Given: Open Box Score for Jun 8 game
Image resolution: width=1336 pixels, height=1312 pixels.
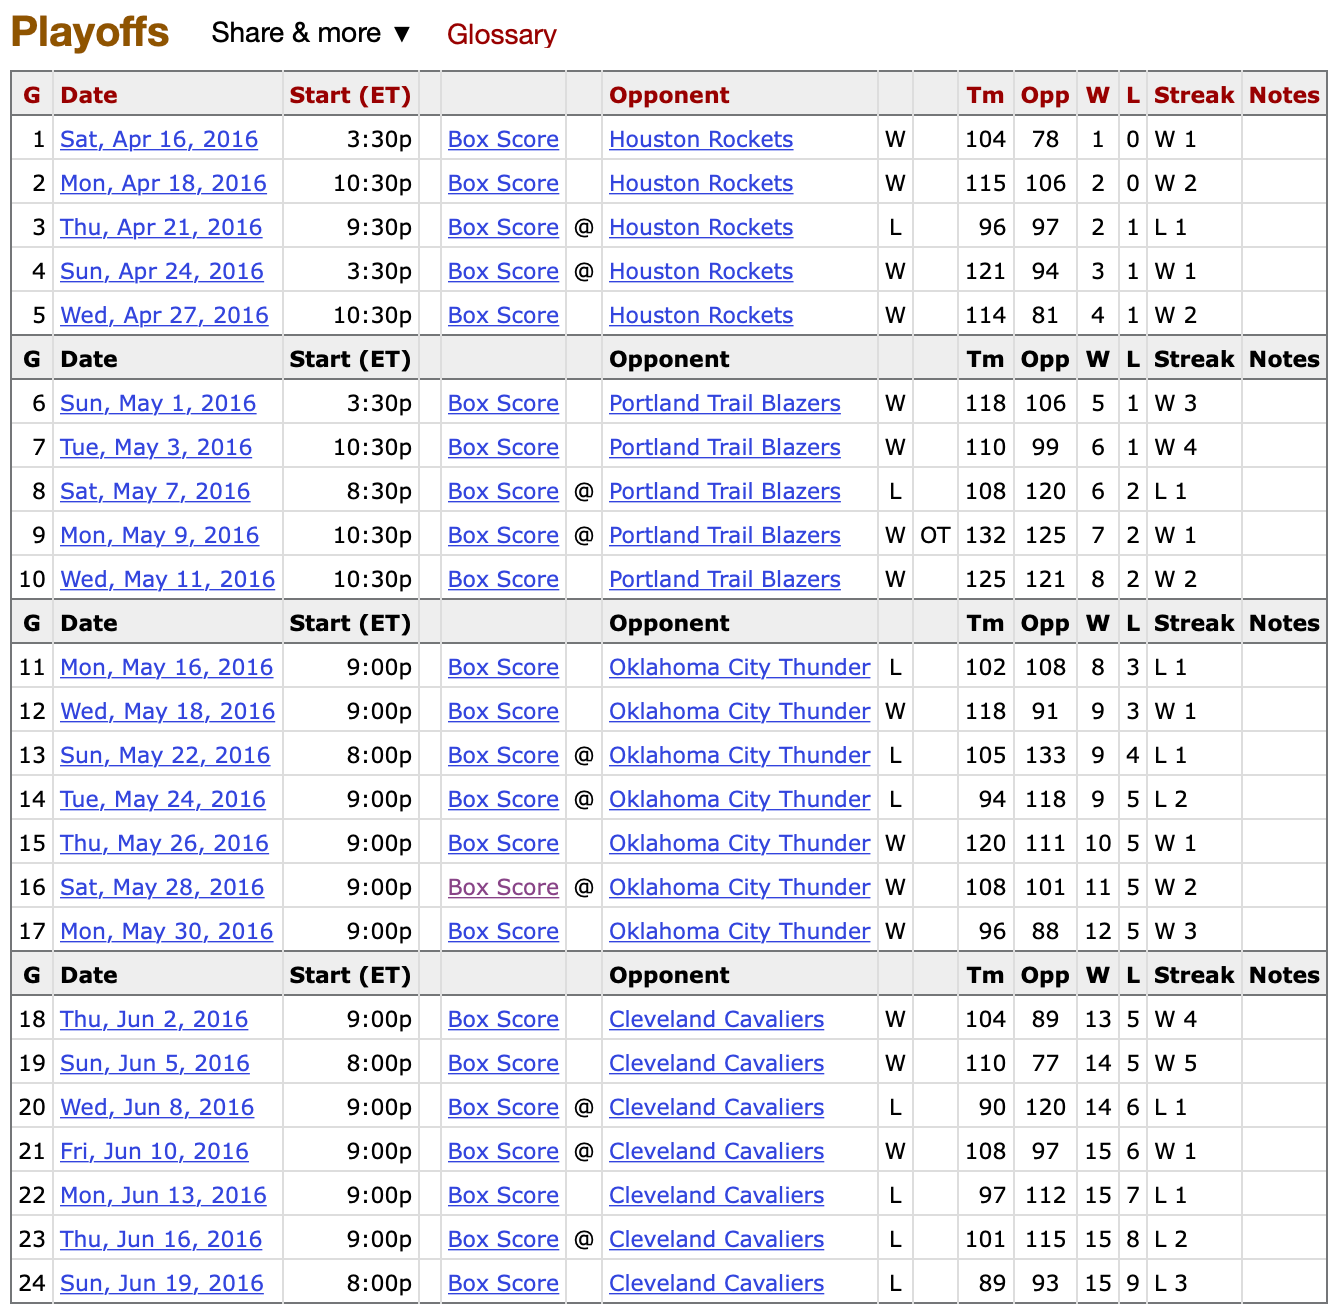Looking at the screenshot, I should click(x=503, y=1107).
